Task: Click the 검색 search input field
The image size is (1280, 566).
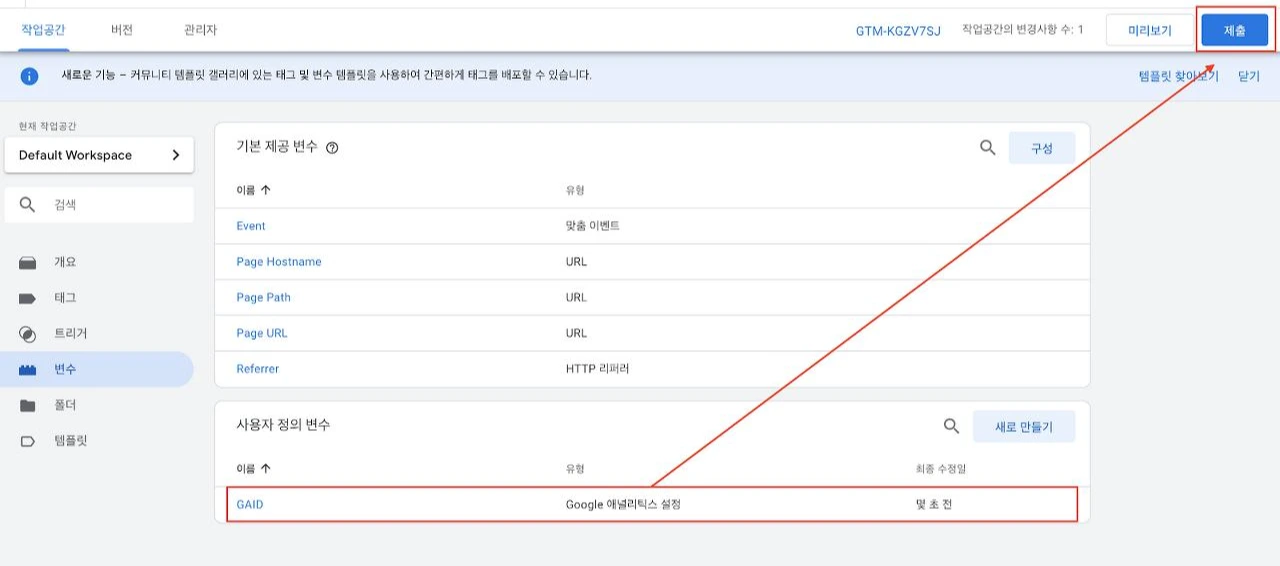Action: tap(99, 205)
